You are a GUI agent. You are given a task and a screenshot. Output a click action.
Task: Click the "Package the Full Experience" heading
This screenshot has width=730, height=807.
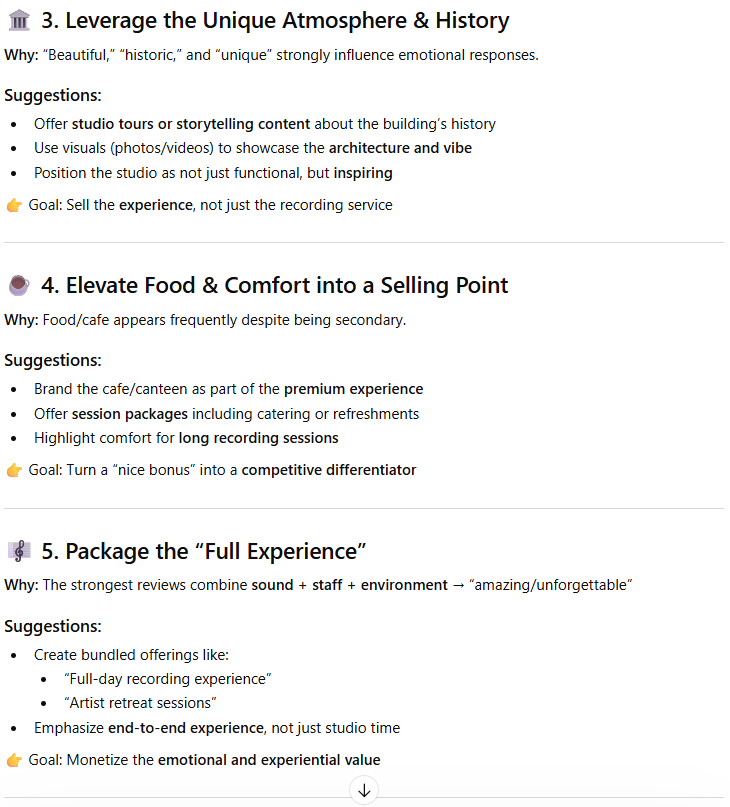[204, 551]
